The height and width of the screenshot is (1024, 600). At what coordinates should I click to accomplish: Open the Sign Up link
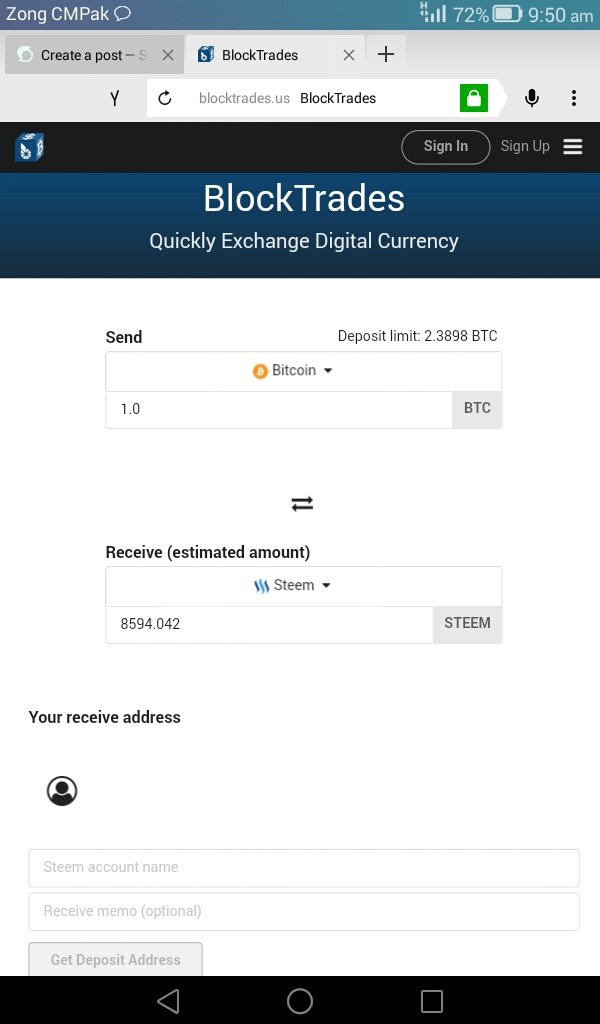[525, 146]
